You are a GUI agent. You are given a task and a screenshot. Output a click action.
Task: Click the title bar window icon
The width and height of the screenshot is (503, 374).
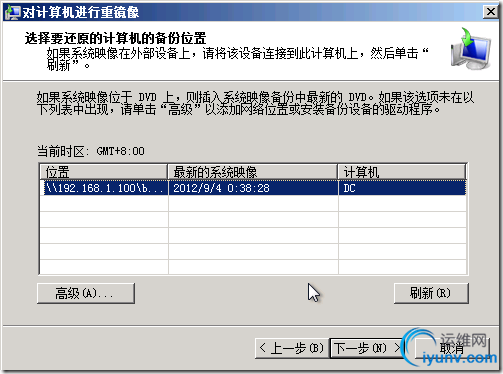coord(13,12)
